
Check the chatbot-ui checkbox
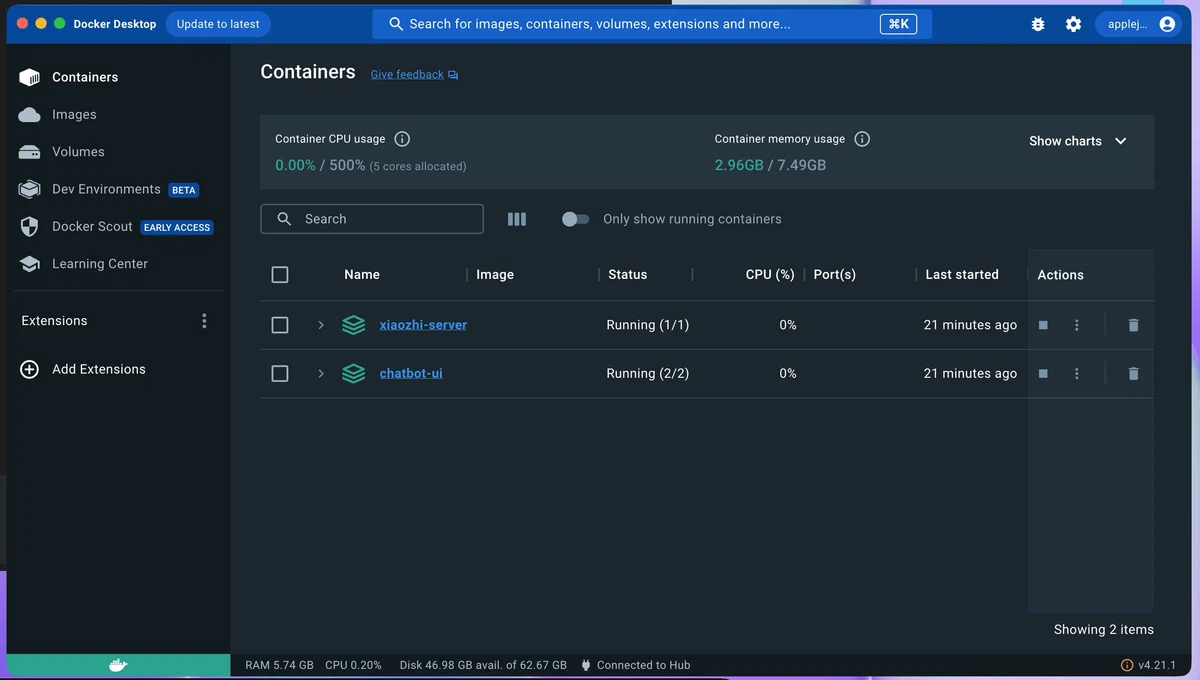pos(280,373)
